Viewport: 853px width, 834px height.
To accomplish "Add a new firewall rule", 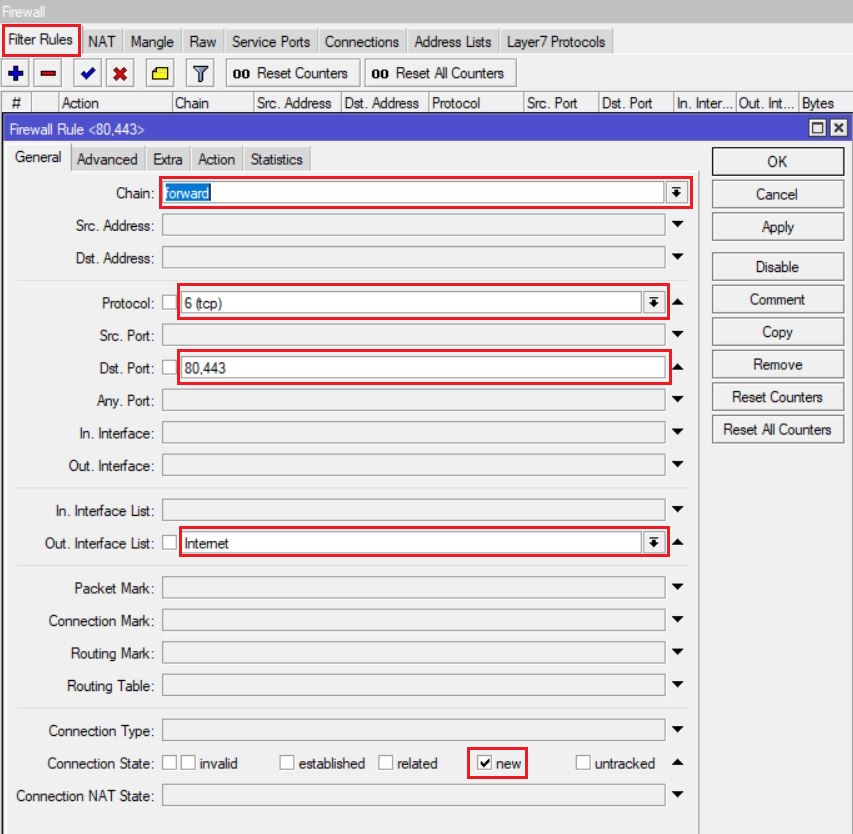I will [x=13, y=72].
